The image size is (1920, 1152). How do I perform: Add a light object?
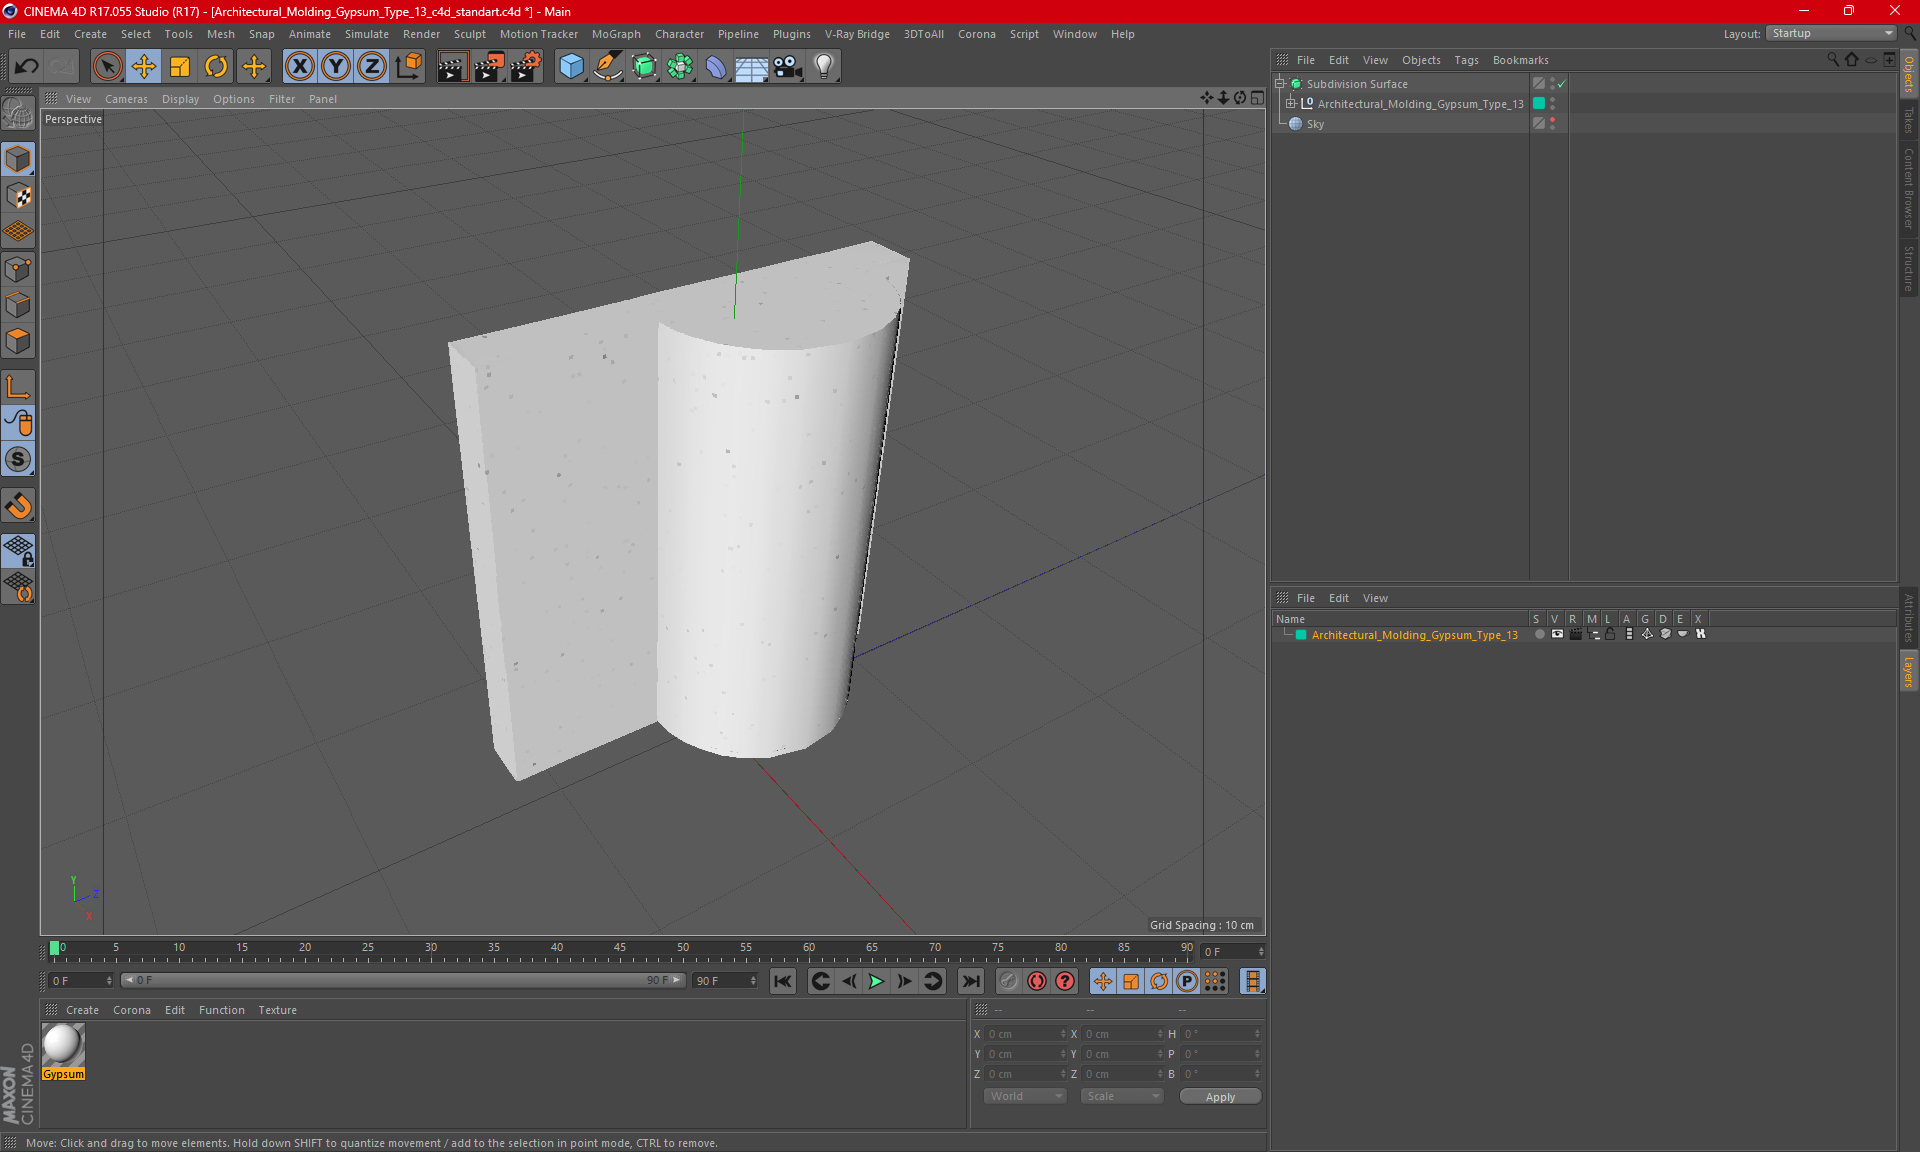click(823, 67)
